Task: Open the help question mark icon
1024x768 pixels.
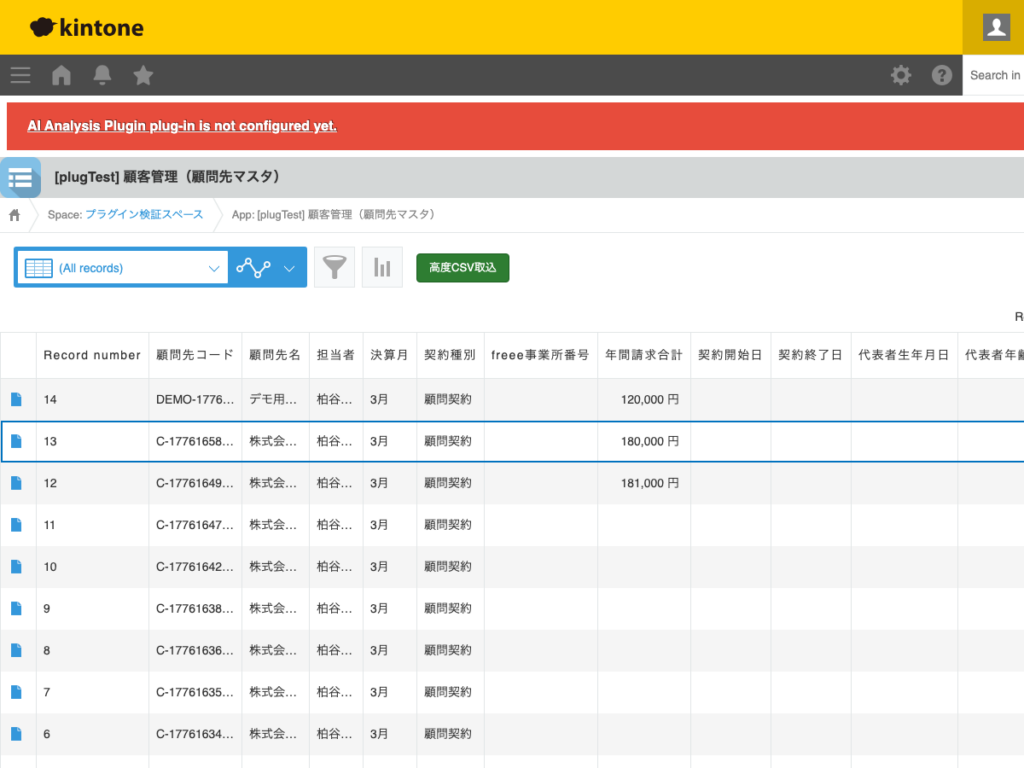Action: click(x=941, y=75)
